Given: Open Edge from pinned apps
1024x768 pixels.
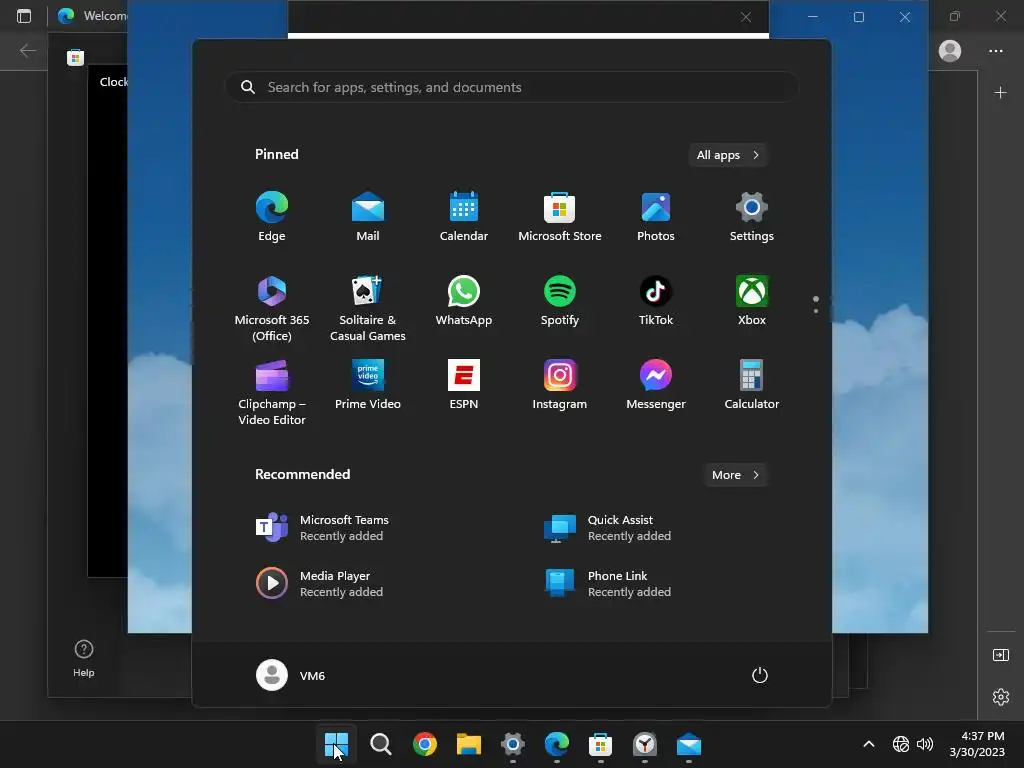Looking at the screenshot, I should pyautogui.click(x=272, y=217).
